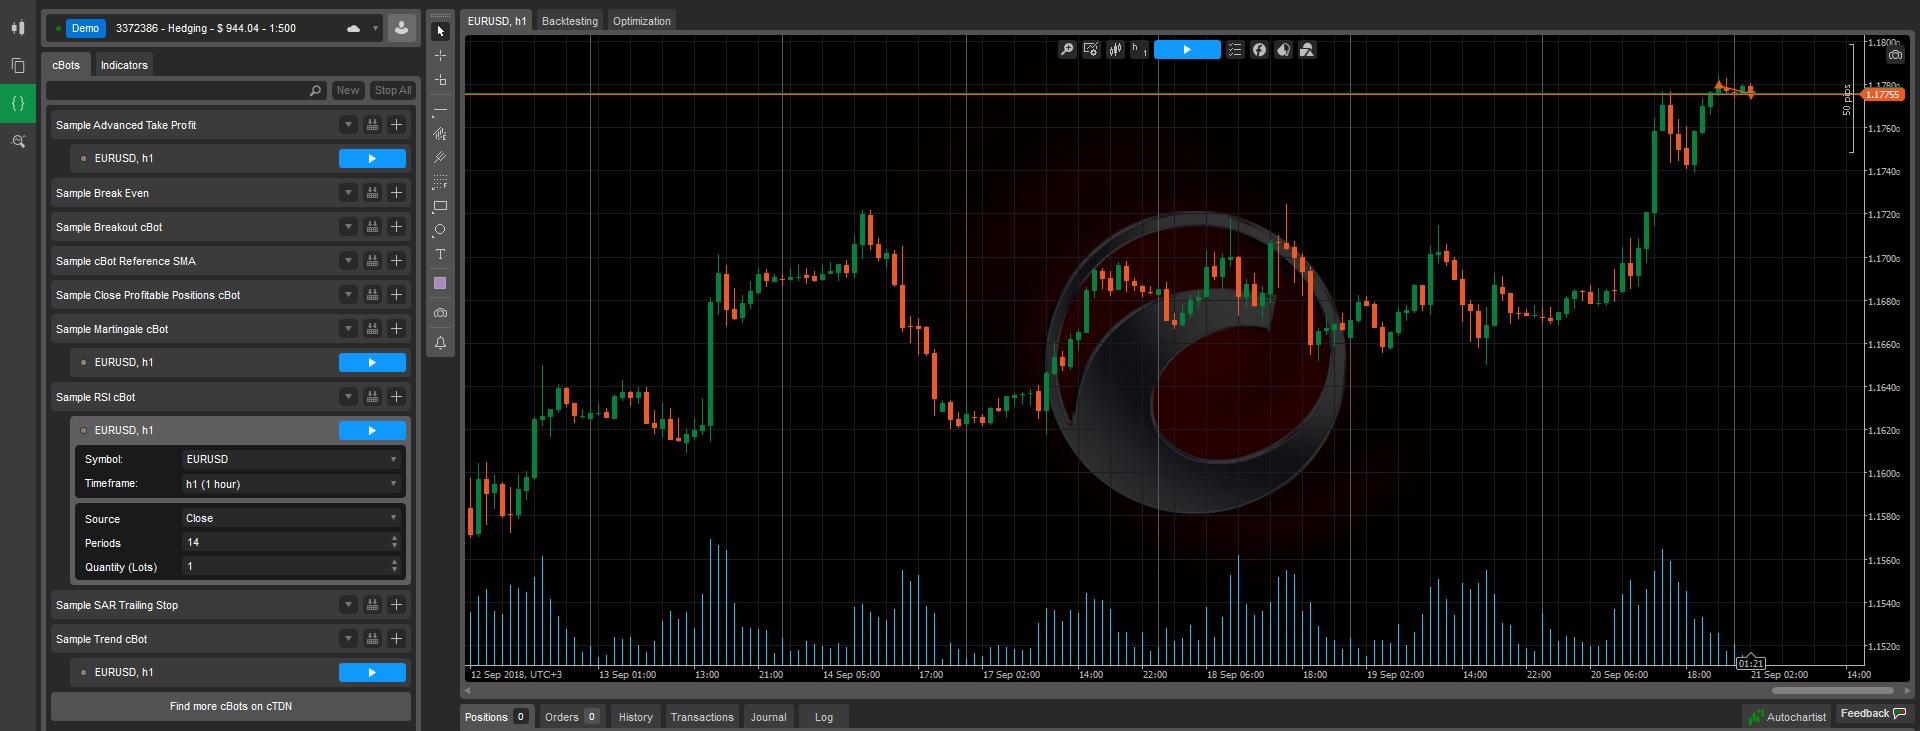Viewport: 1920px width, 731px height.
Task: Build Sample Break Even cBot
Action: pyautogui.click(x=372, y=193)
